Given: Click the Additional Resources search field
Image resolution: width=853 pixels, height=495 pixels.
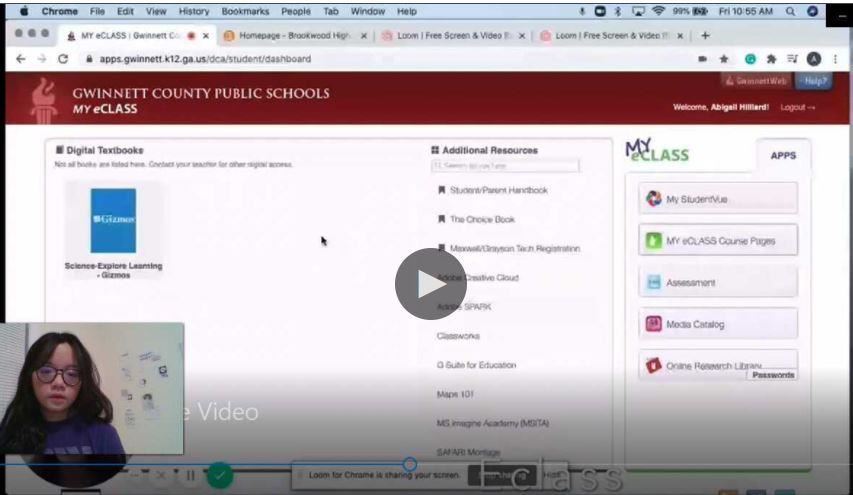Looking at the screenshot, I should pyautogui.click(x=505, y=165).
